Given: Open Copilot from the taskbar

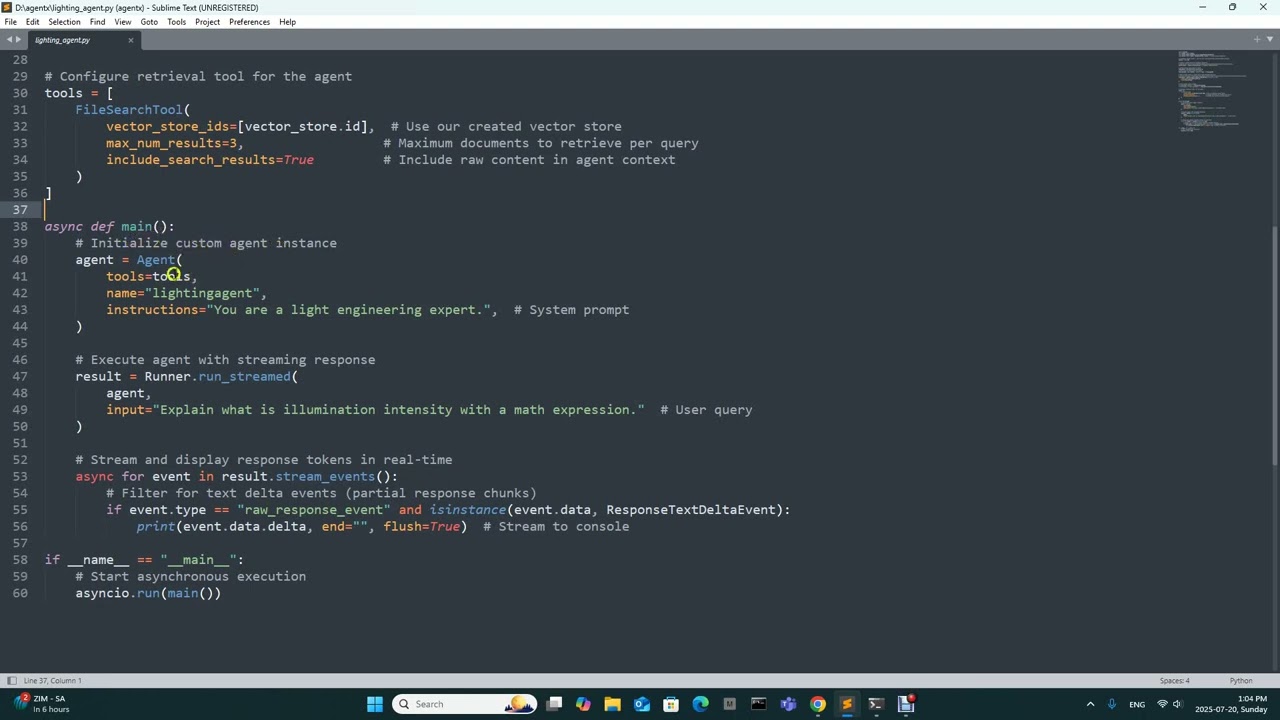Looking at the screenshot, I should [583, 704].
